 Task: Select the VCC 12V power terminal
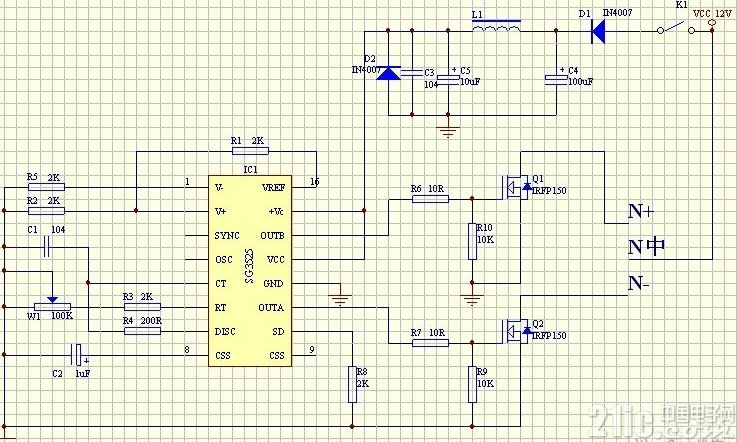click(x=712, y=22)
